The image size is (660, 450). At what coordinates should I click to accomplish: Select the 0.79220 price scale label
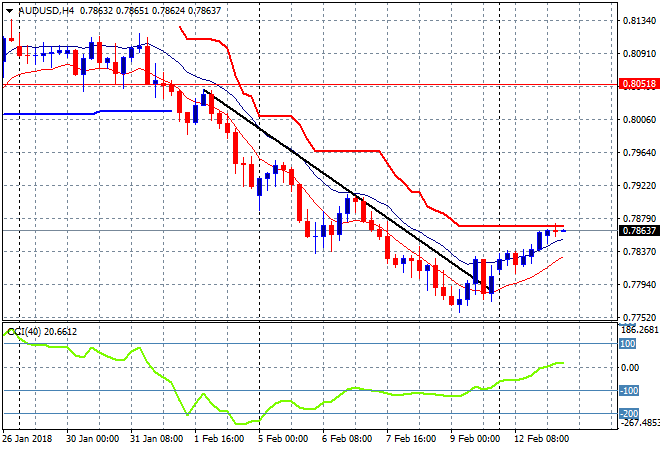point(639,186)
